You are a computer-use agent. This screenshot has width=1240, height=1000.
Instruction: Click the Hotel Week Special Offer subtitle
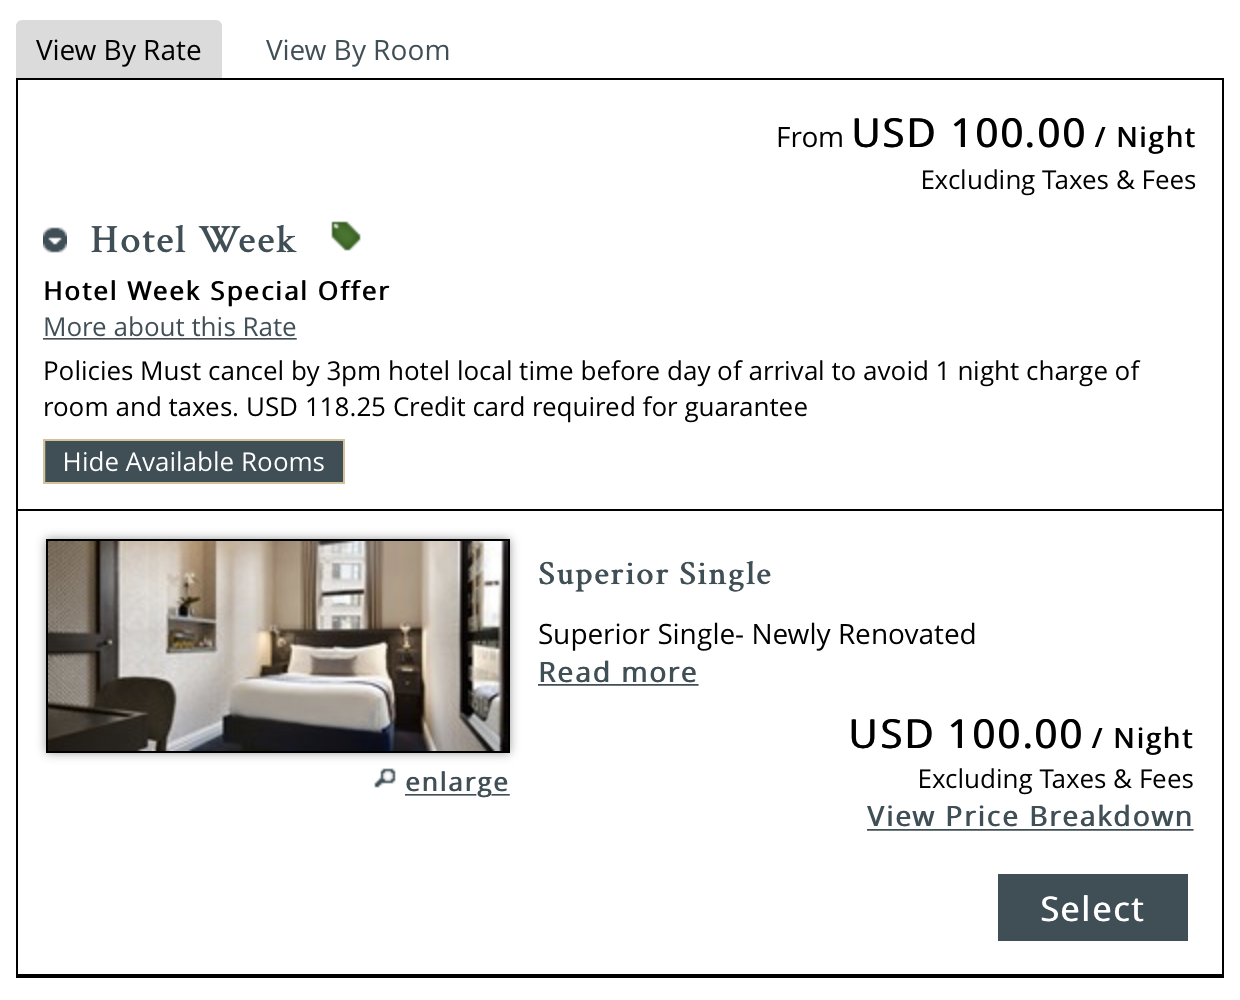(216, 290)
